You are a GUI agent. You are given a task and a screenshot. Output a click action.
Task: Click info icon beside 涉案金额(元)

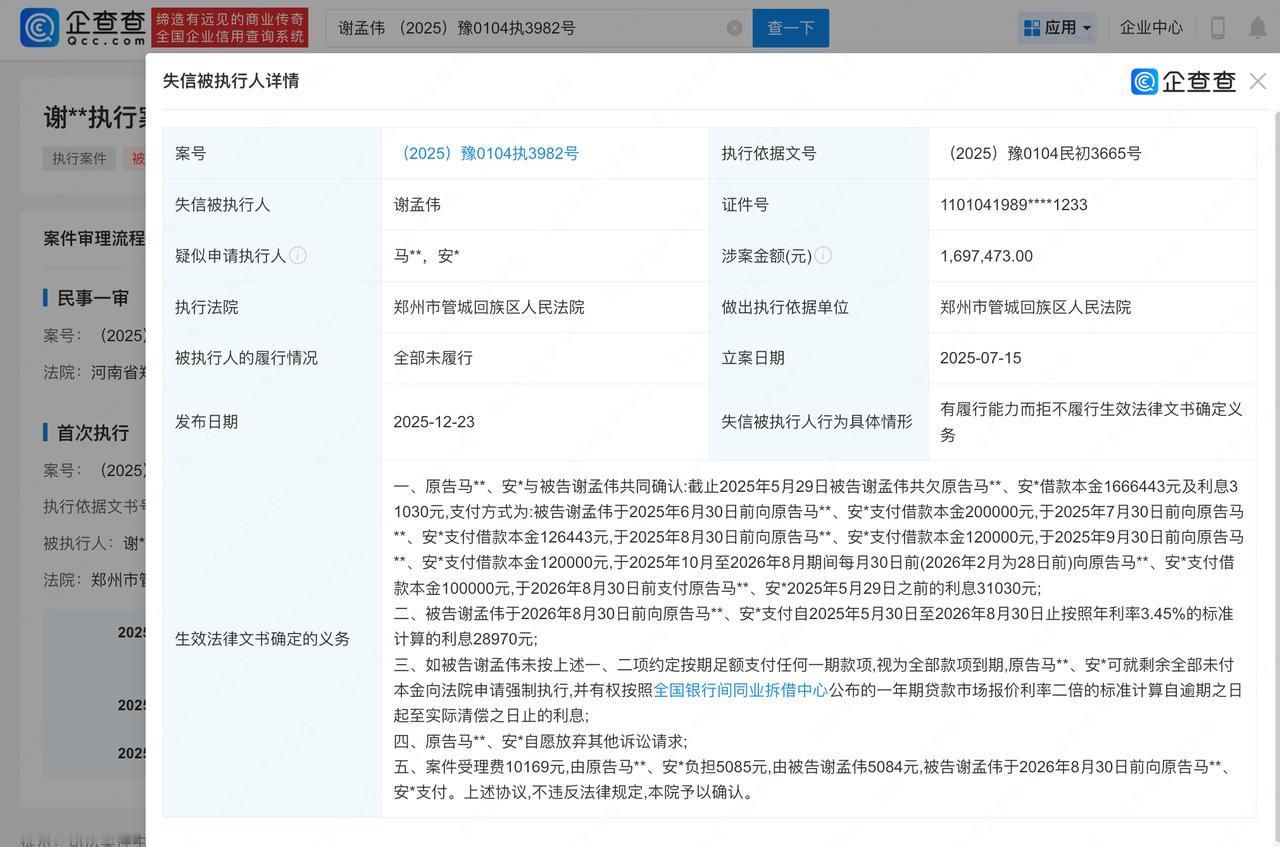(823, 255)
